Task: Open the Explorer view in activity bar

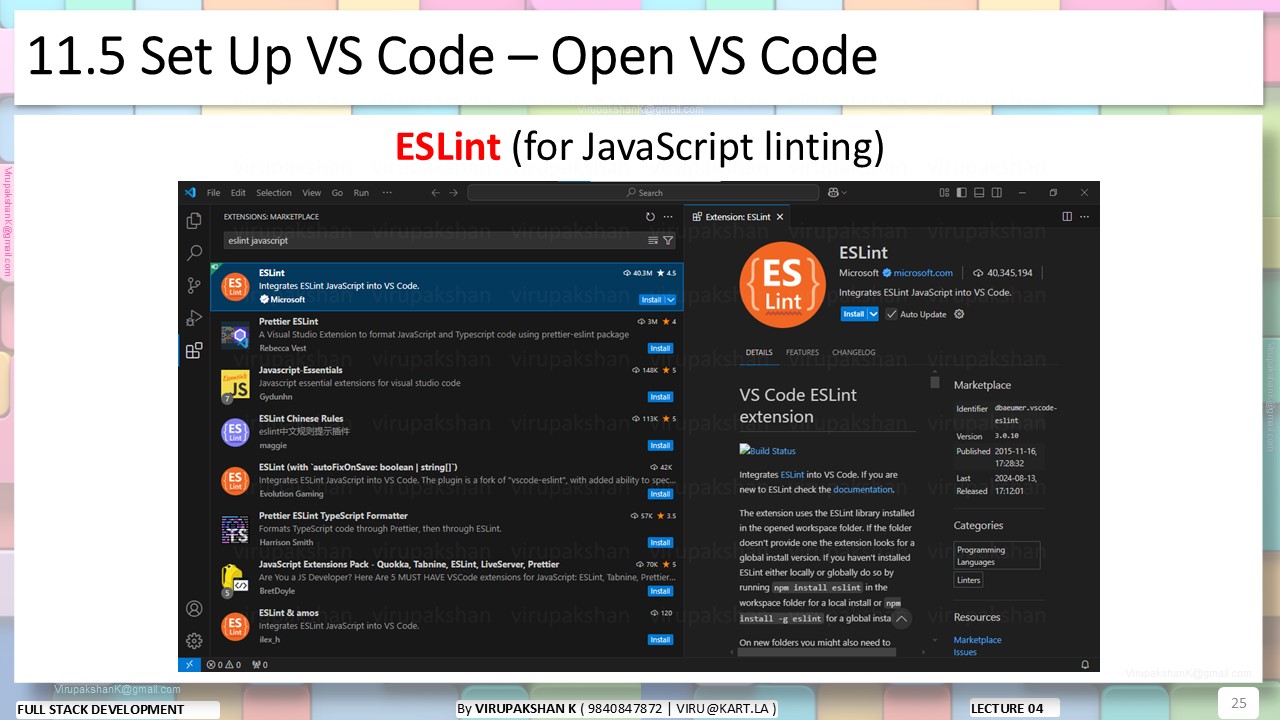Action: [x=194, y=220]
